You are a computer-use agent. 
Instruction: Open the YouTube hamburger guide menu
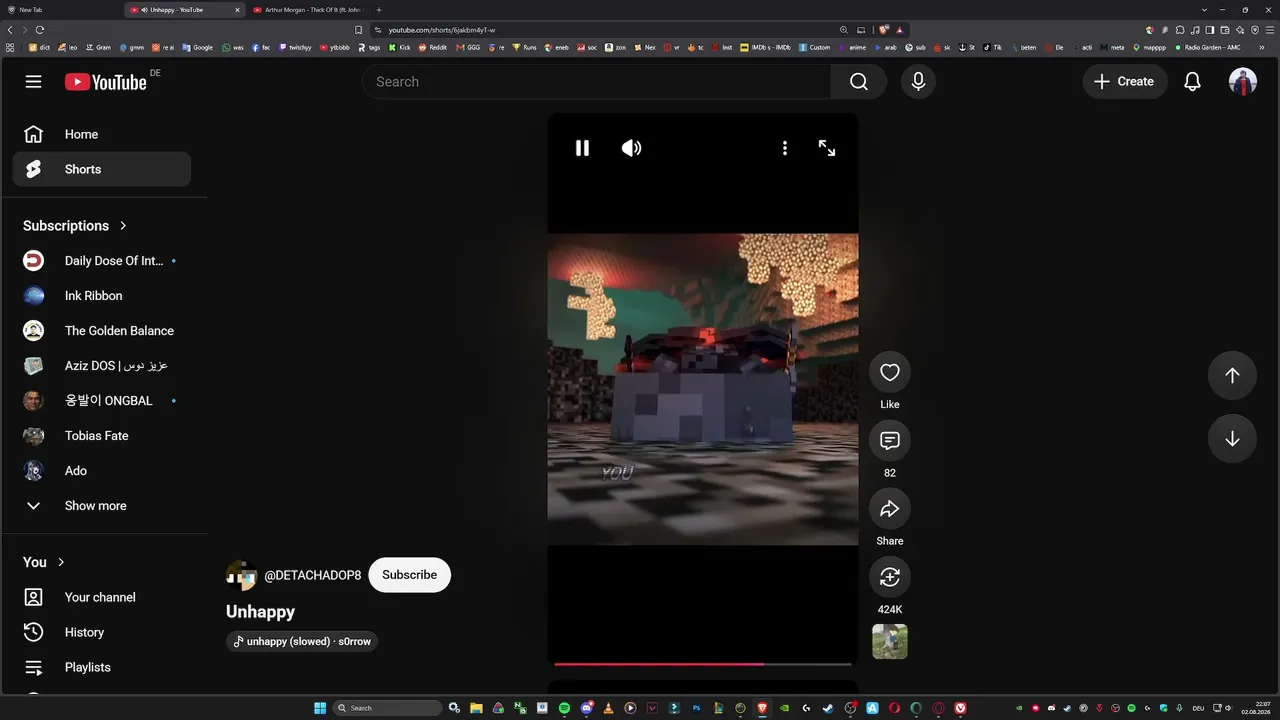33,81
